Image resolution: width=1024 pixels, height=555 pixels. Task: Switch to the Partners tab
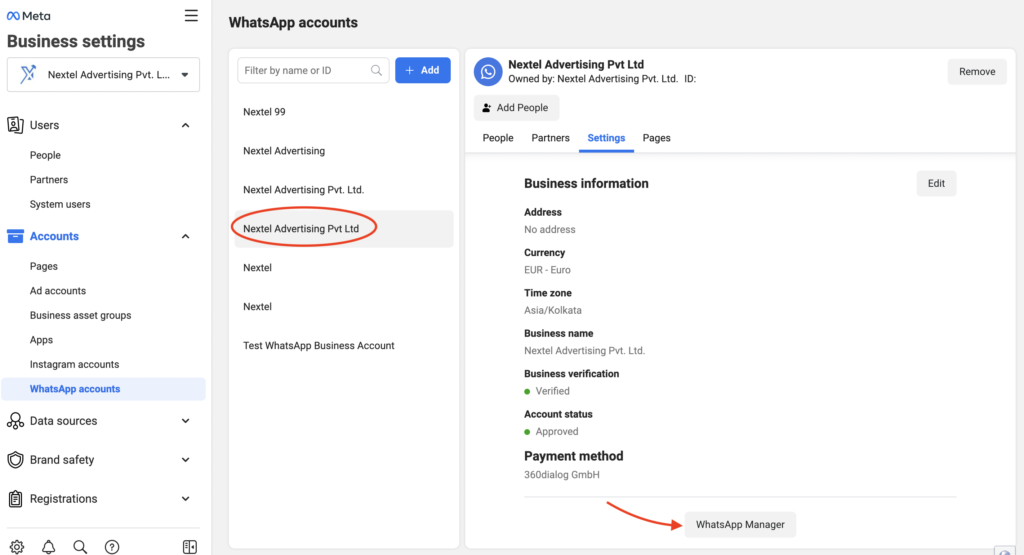pos(551,138)
